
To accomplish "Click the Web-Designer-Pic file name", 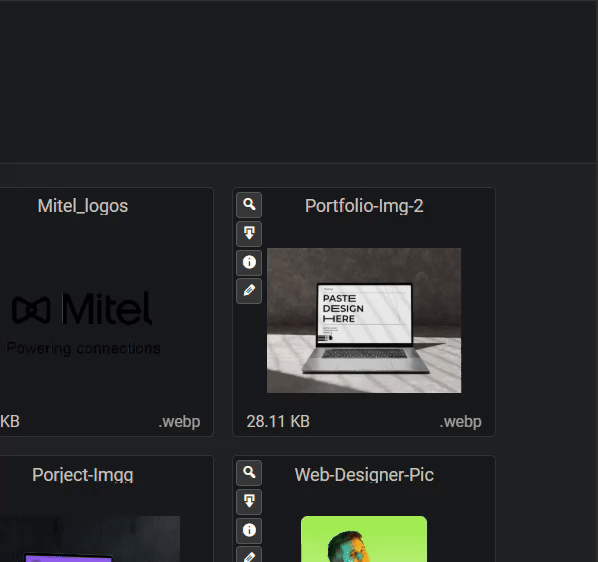I will point(364,475).
